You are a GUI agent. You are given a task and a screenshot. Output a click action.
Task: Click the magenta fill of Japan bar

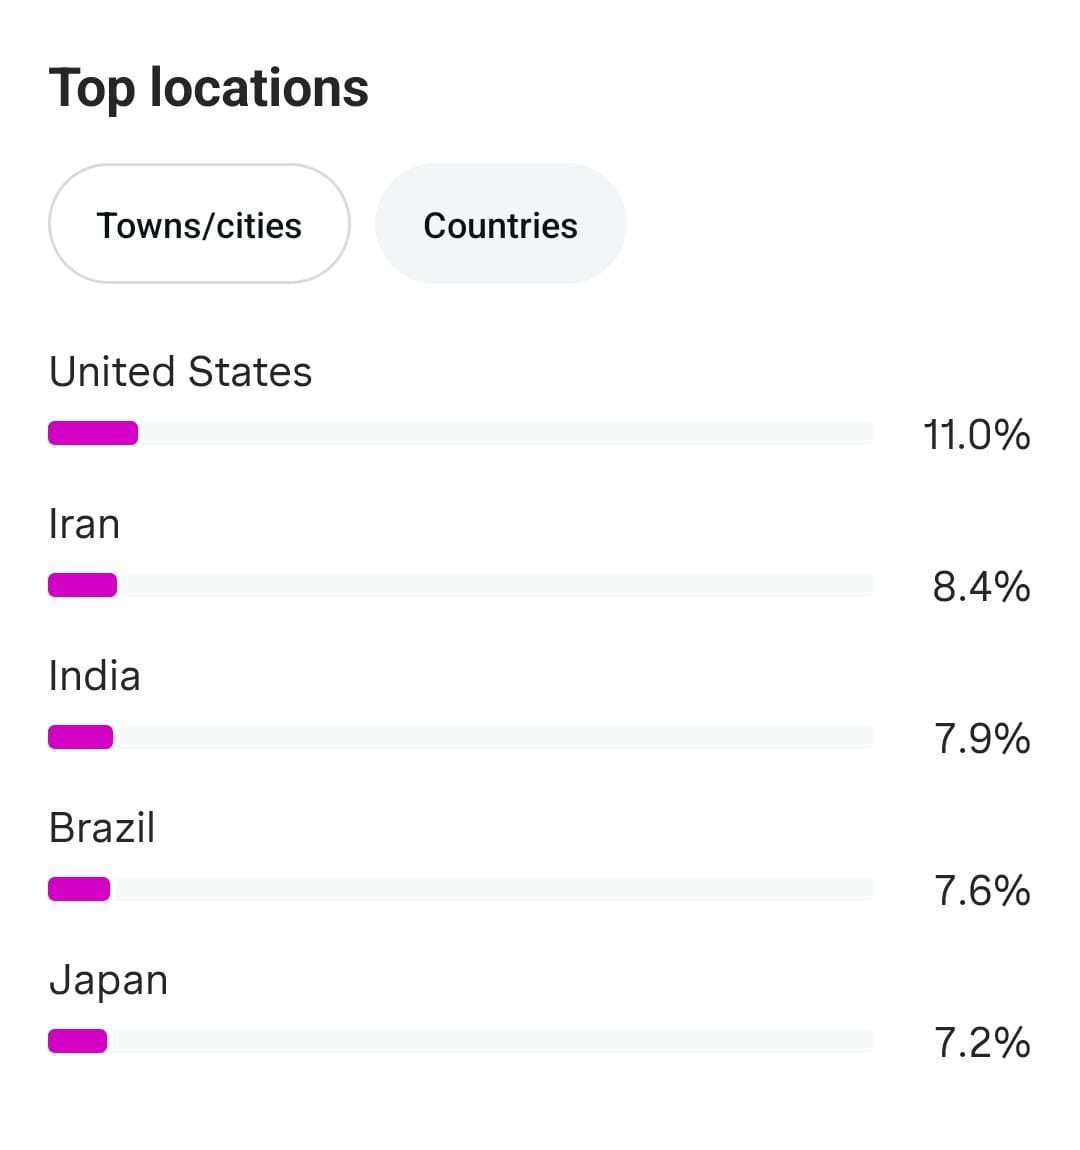[77, 1041]
